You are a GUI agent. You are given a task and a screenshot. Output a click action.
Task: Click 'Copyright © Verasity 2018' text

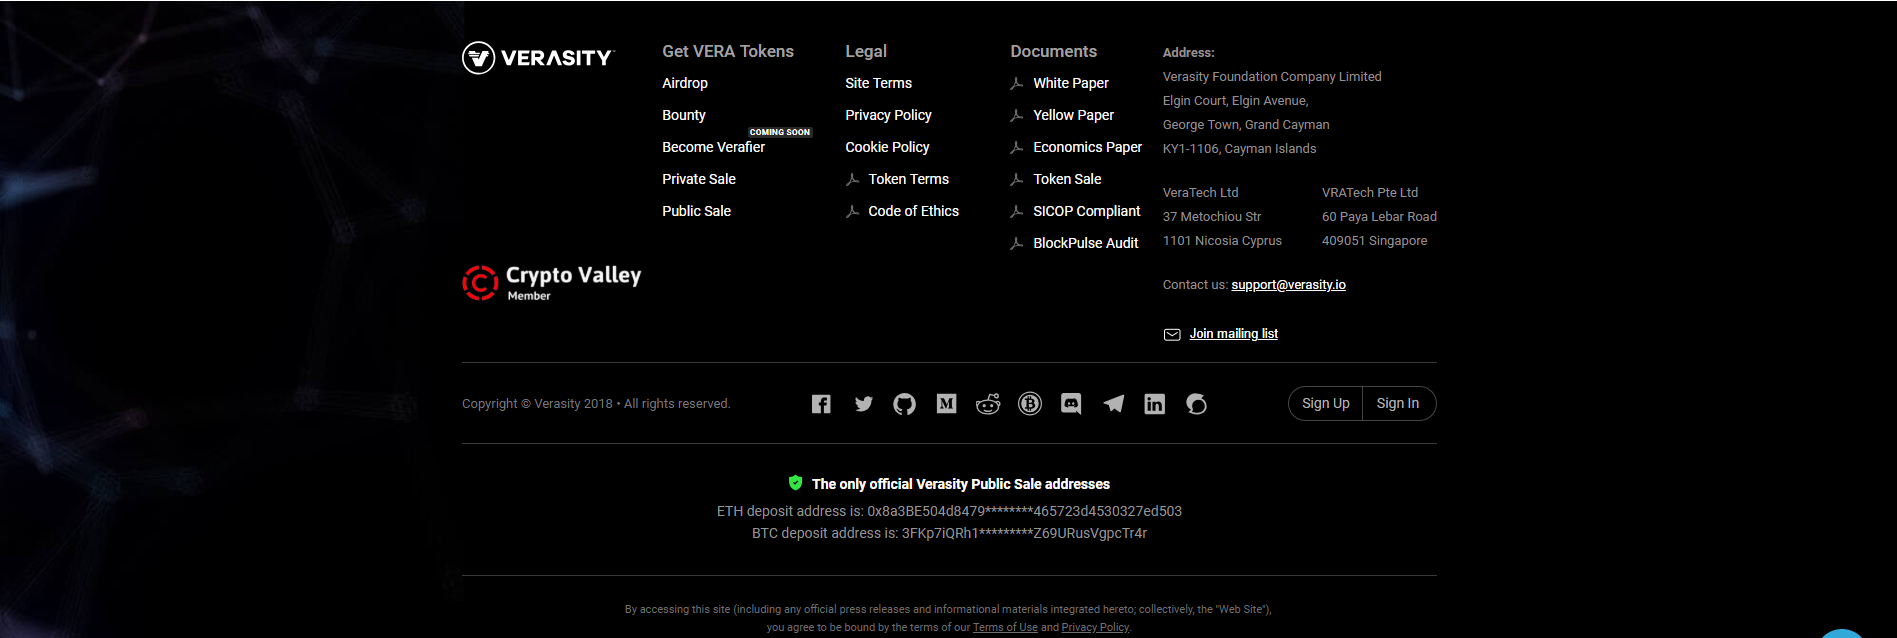(537, 404)
